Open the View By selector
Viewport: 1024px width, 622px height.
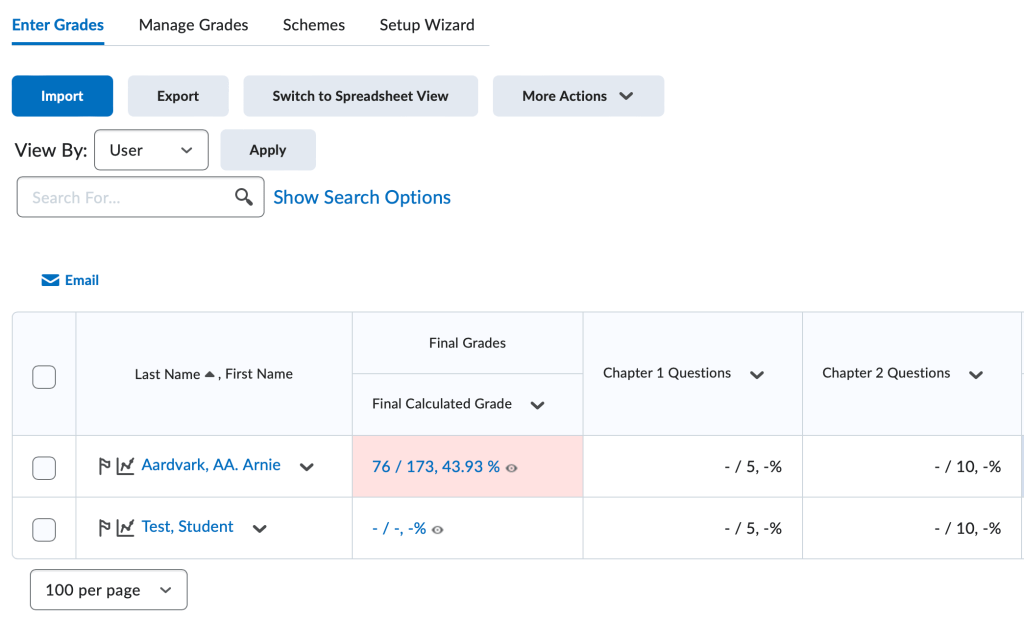point(151,150)
